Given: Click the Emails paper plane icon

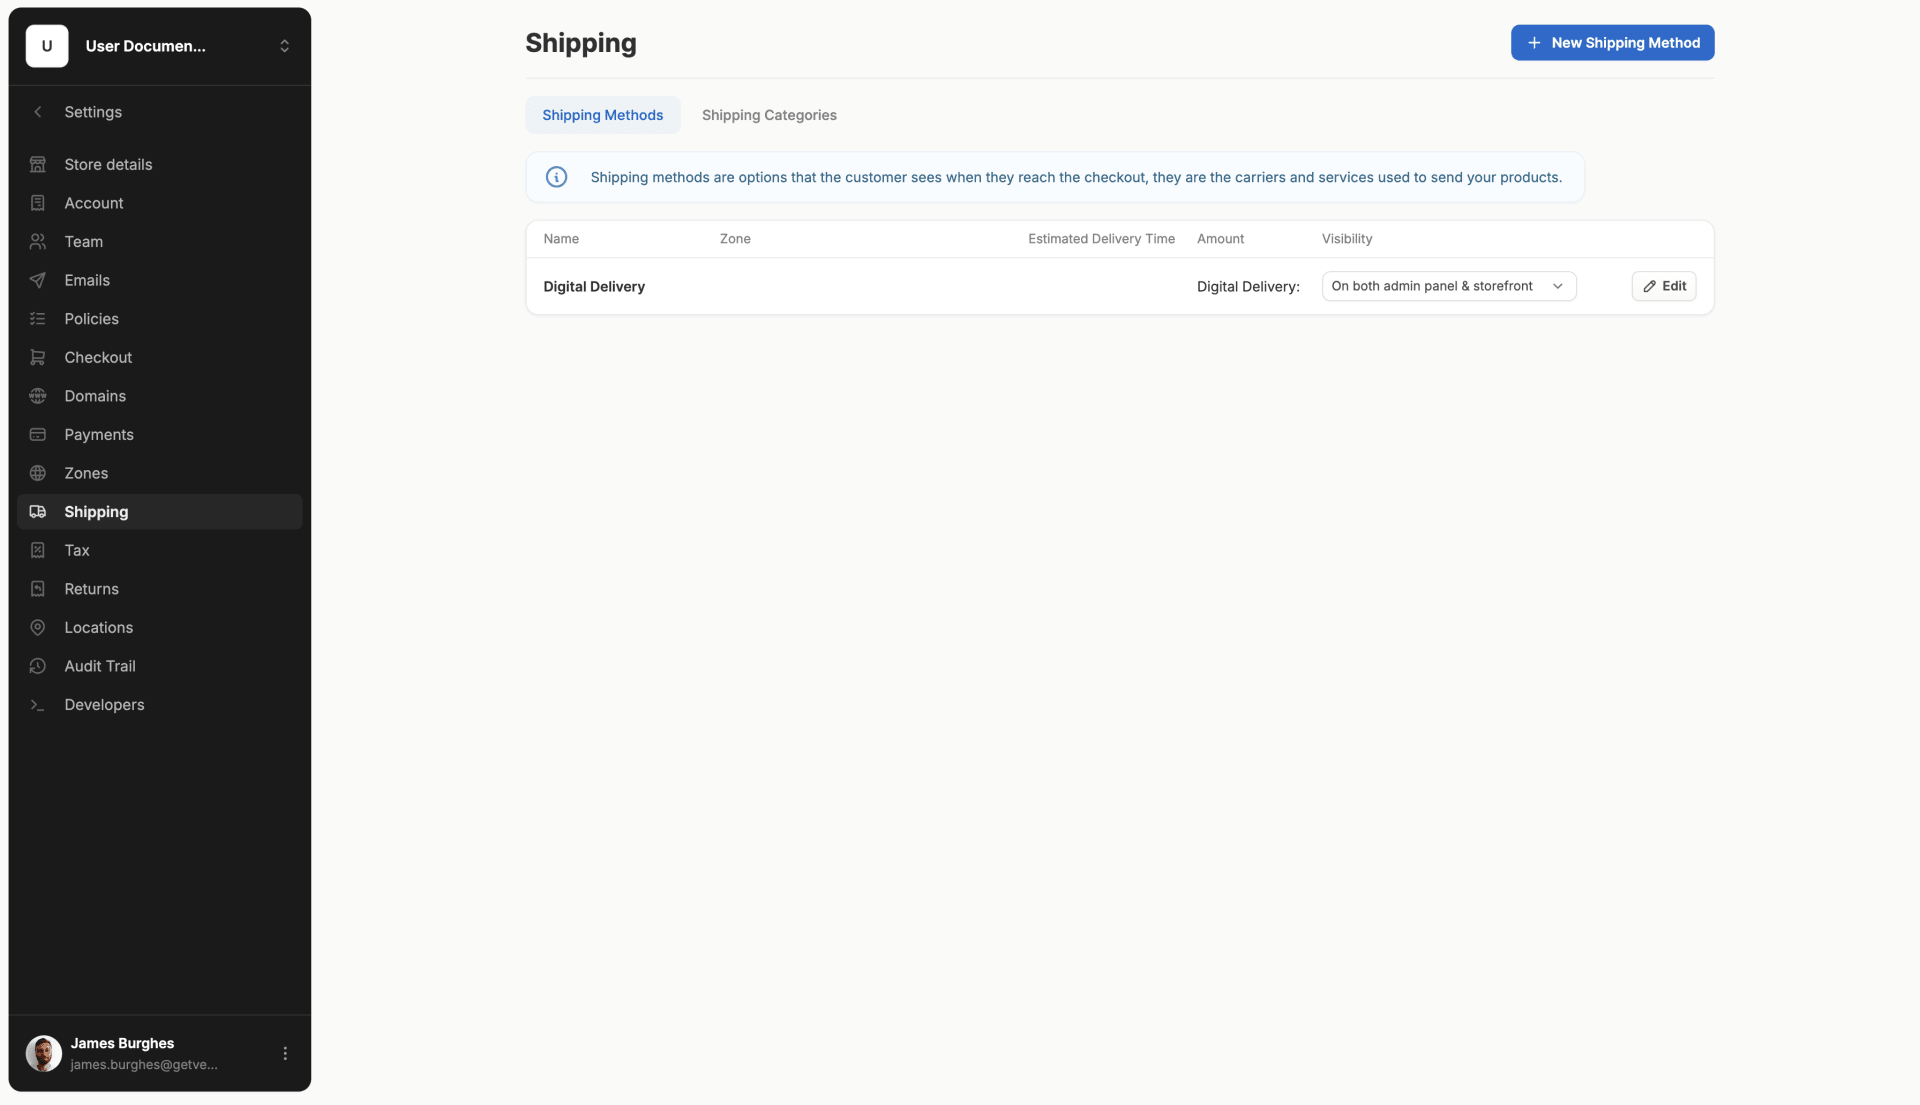Looking at the screenshot, I should pyautogui.click(x=38, y=280).
